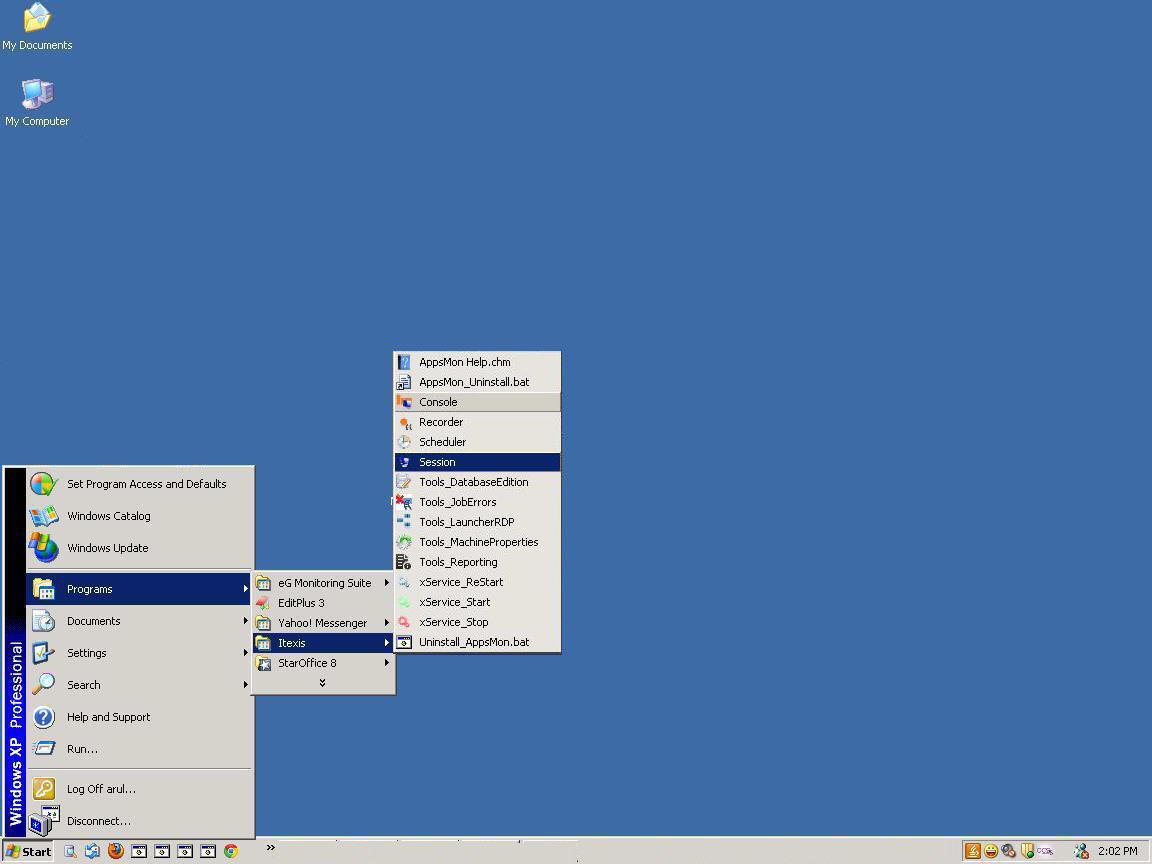Click the green xService_Start icon
Viewport: 1152px width, 864px height.
click(404, 602)
